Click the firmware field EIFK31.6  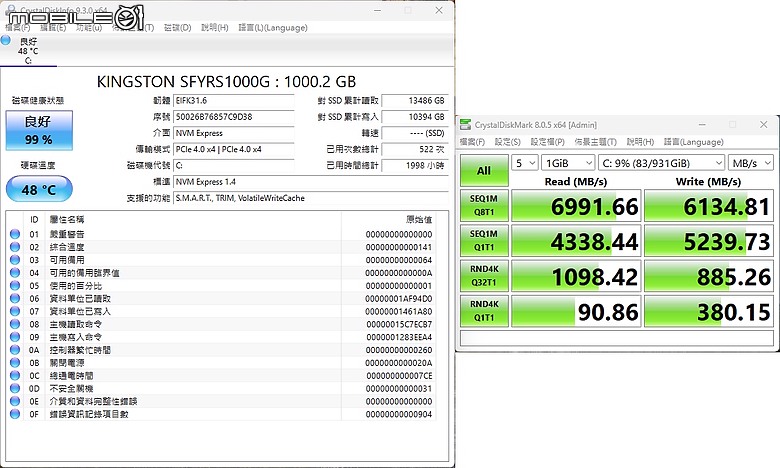pos(234,100)
